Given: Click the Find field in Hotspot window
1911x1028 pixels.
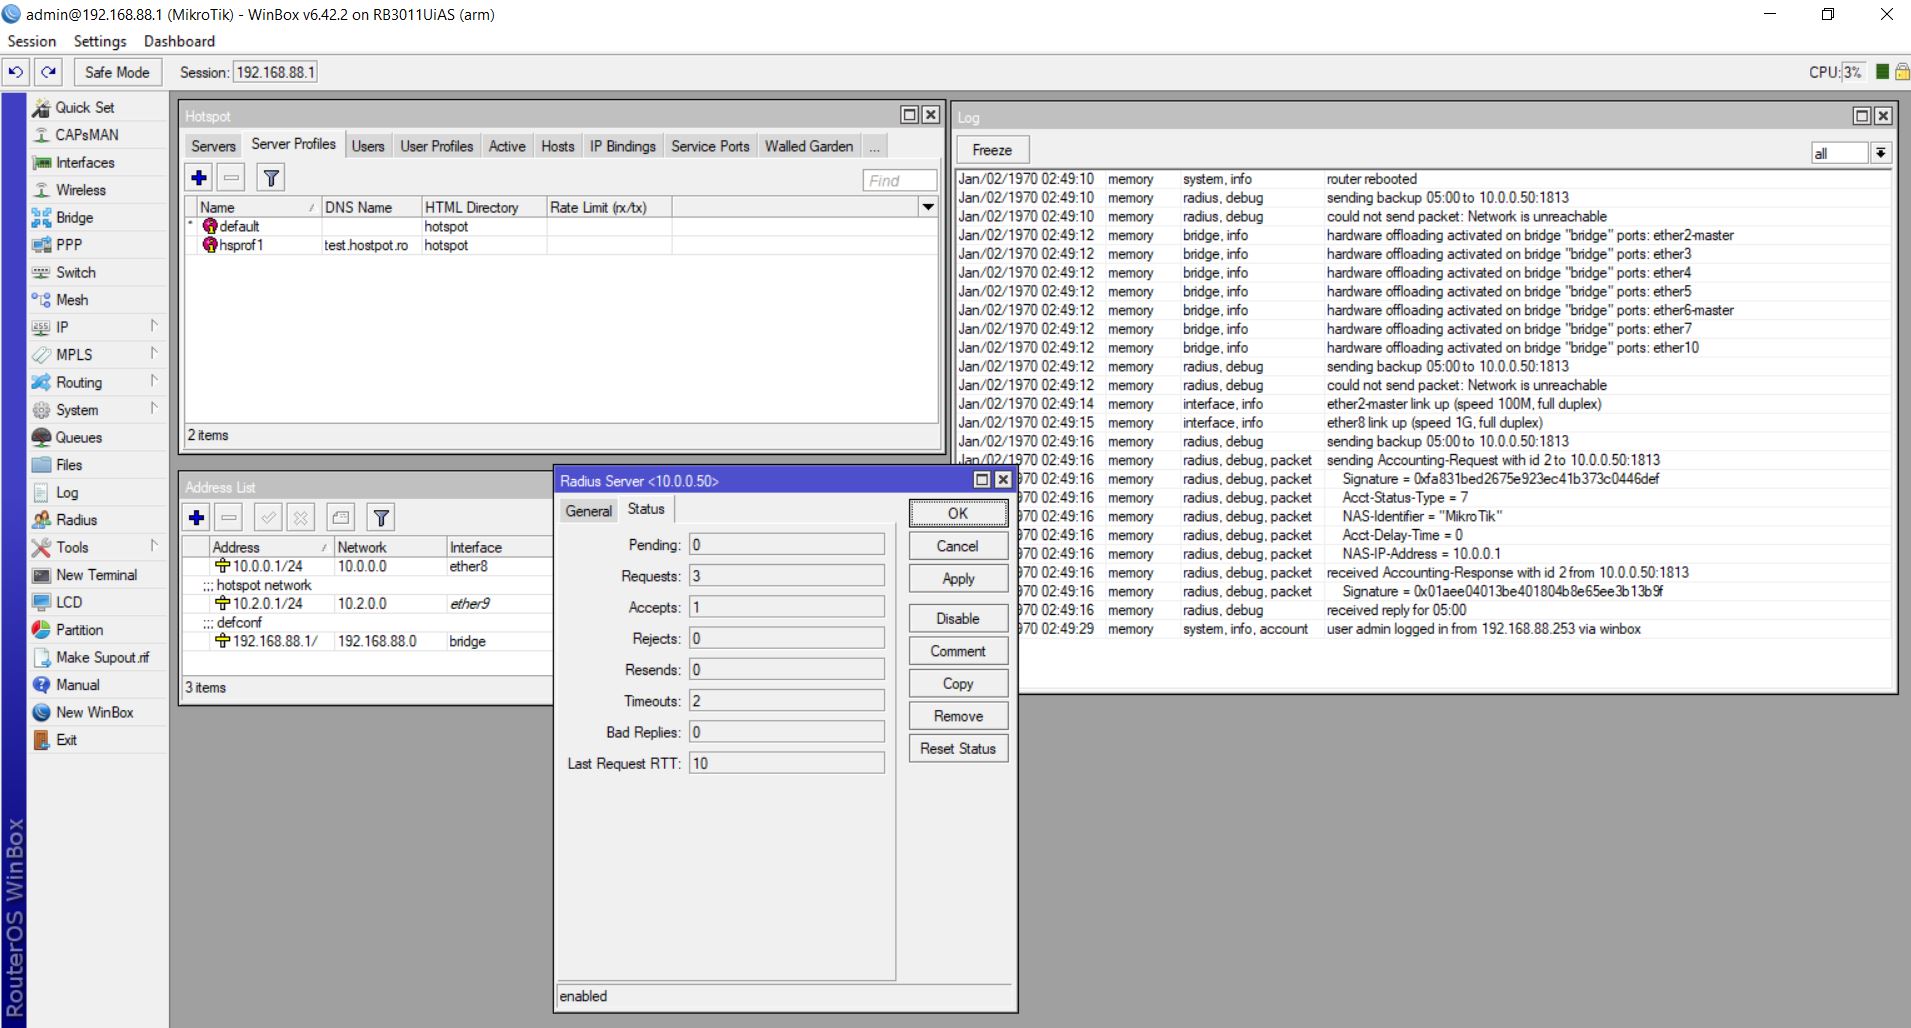Looking at the screenshot, I should 899,180.
